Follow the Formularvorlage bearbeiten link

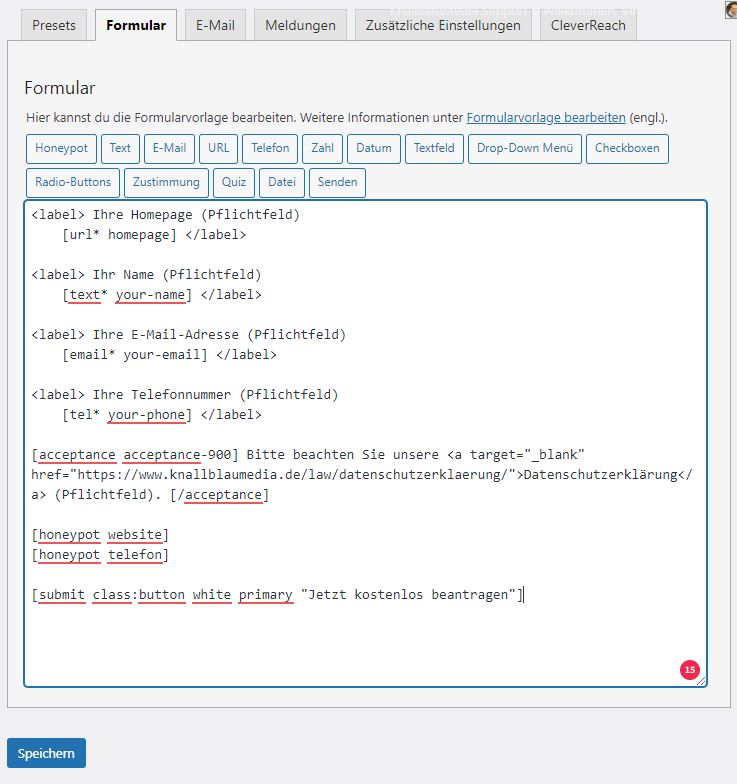tap(546, 118)
